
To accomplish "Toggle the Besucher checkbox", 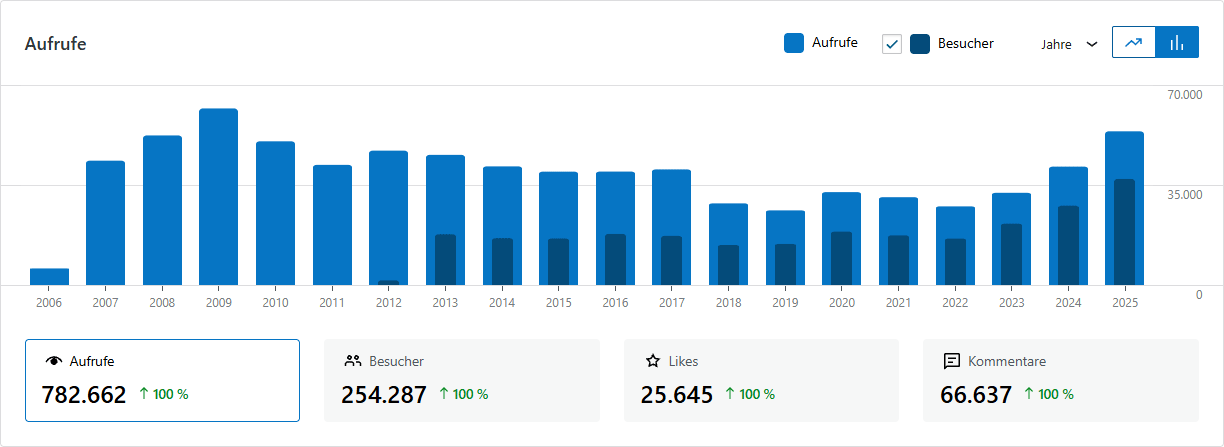I will coord(892,43).
